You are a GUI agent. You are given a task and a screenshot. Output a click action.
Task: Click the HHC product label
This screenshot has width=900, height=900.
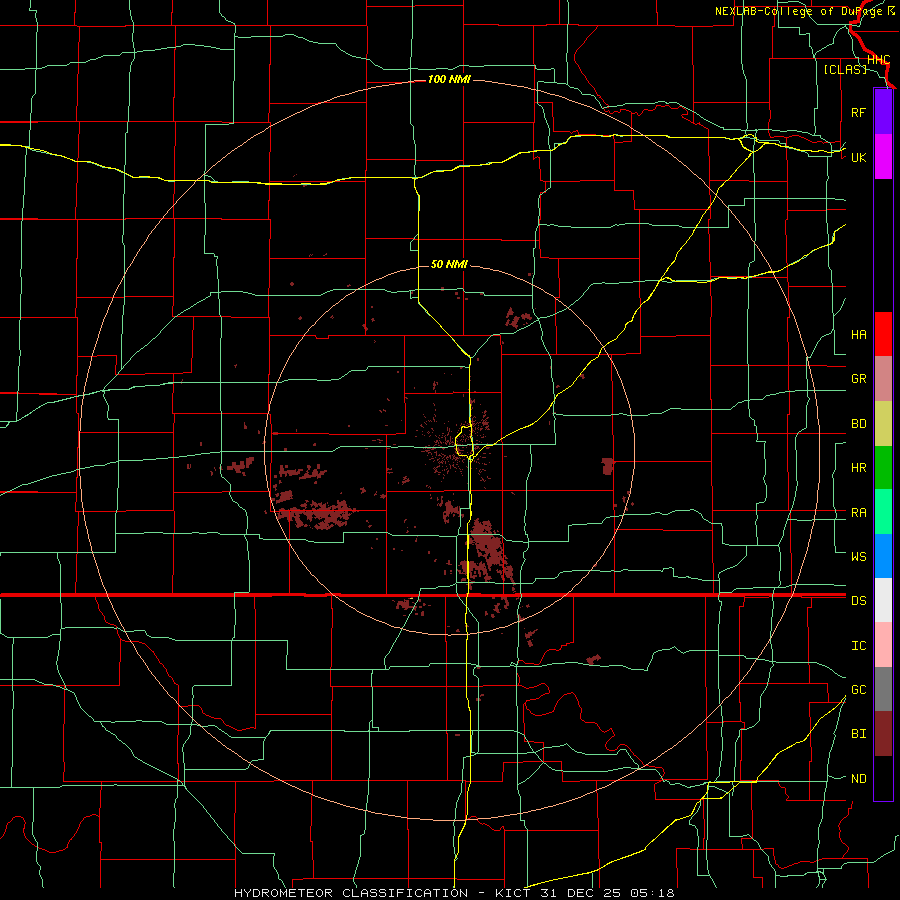pyautogui.click(x=878, y=60)
